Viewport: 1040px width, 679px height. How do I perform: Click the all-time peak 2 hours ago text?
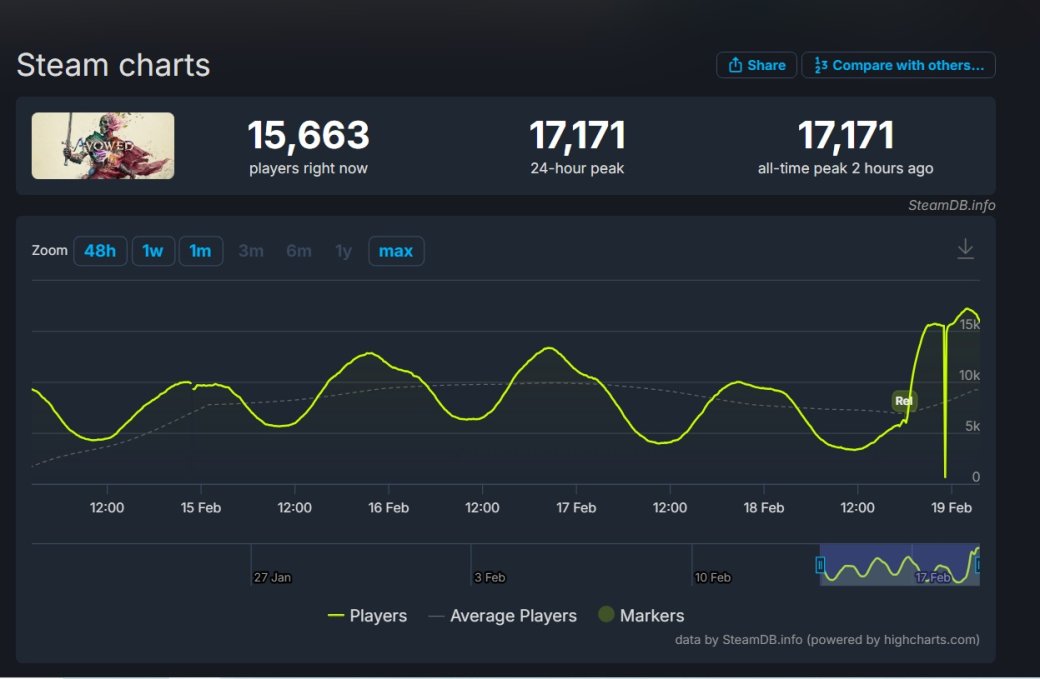coord(846,168)
